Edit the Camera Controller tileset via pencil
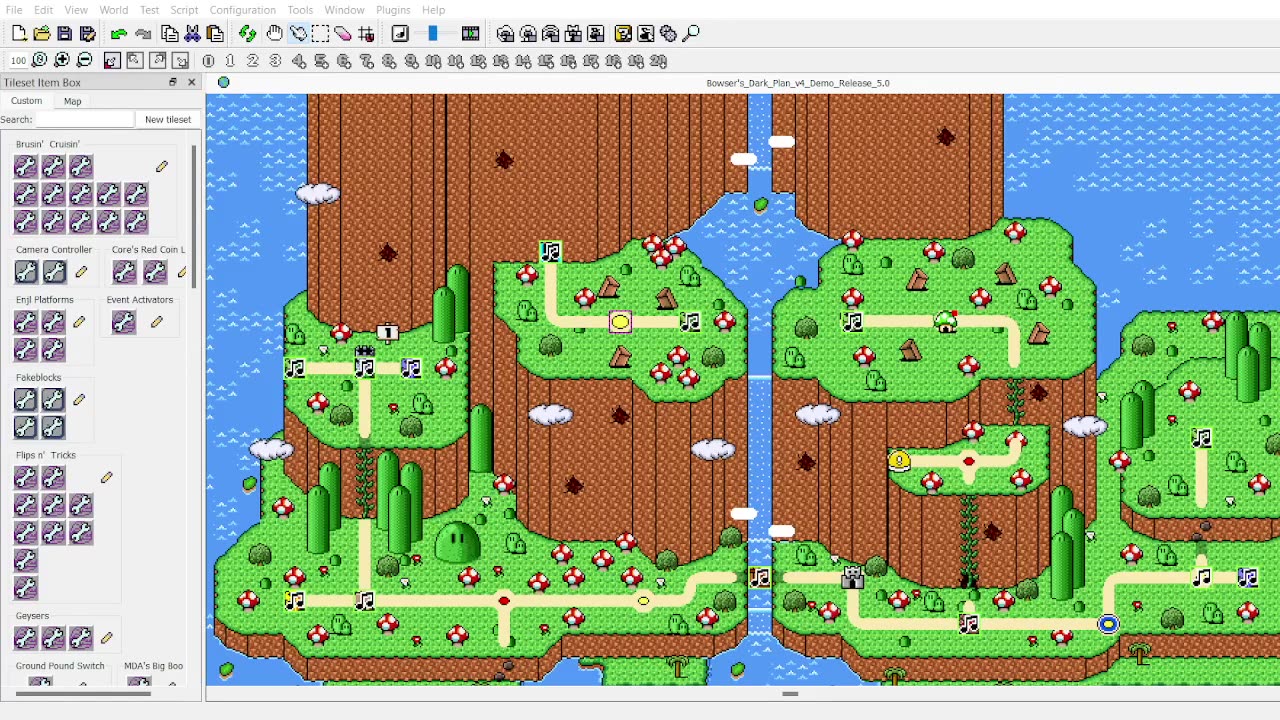 [x=81, y=272]
